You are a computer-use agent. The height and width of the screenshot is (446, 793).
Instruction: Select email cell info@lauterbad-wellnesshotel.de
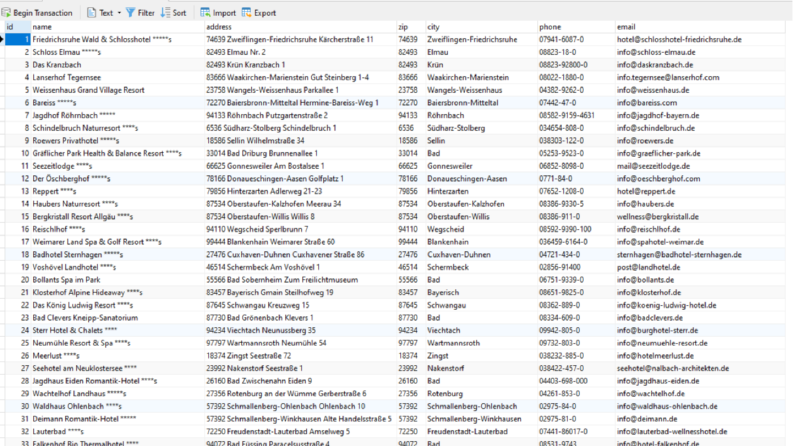[x=700, y=431]
